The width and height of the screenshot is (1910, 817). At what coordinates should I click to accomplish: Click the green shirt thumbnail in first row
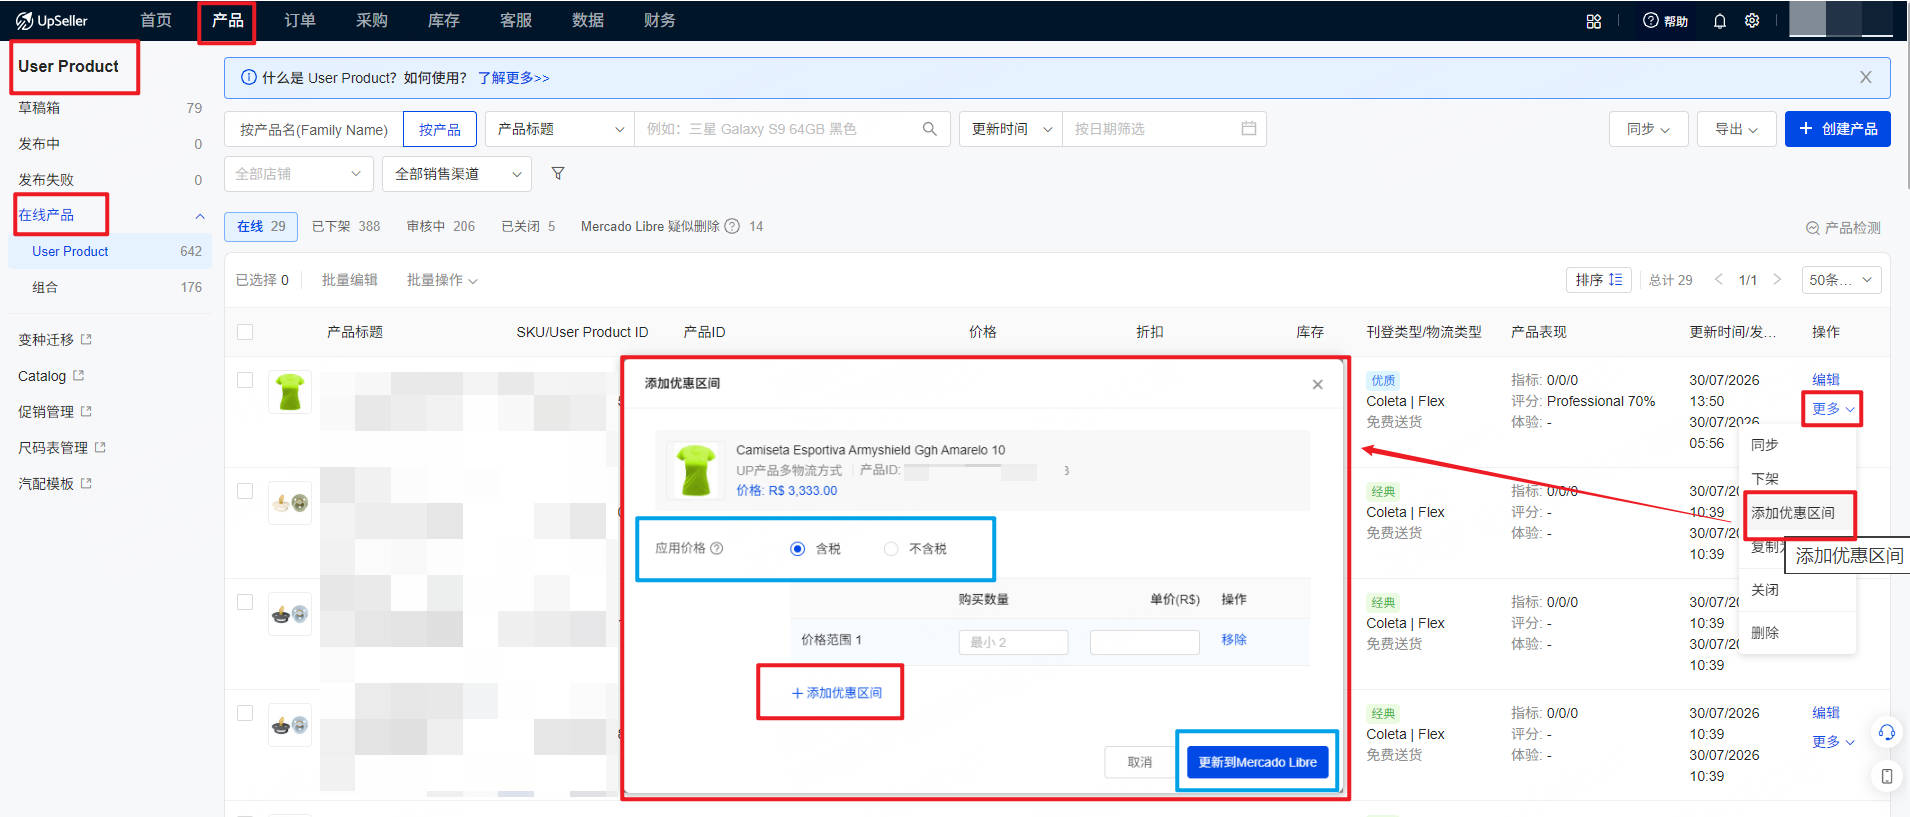click(290, 392)
